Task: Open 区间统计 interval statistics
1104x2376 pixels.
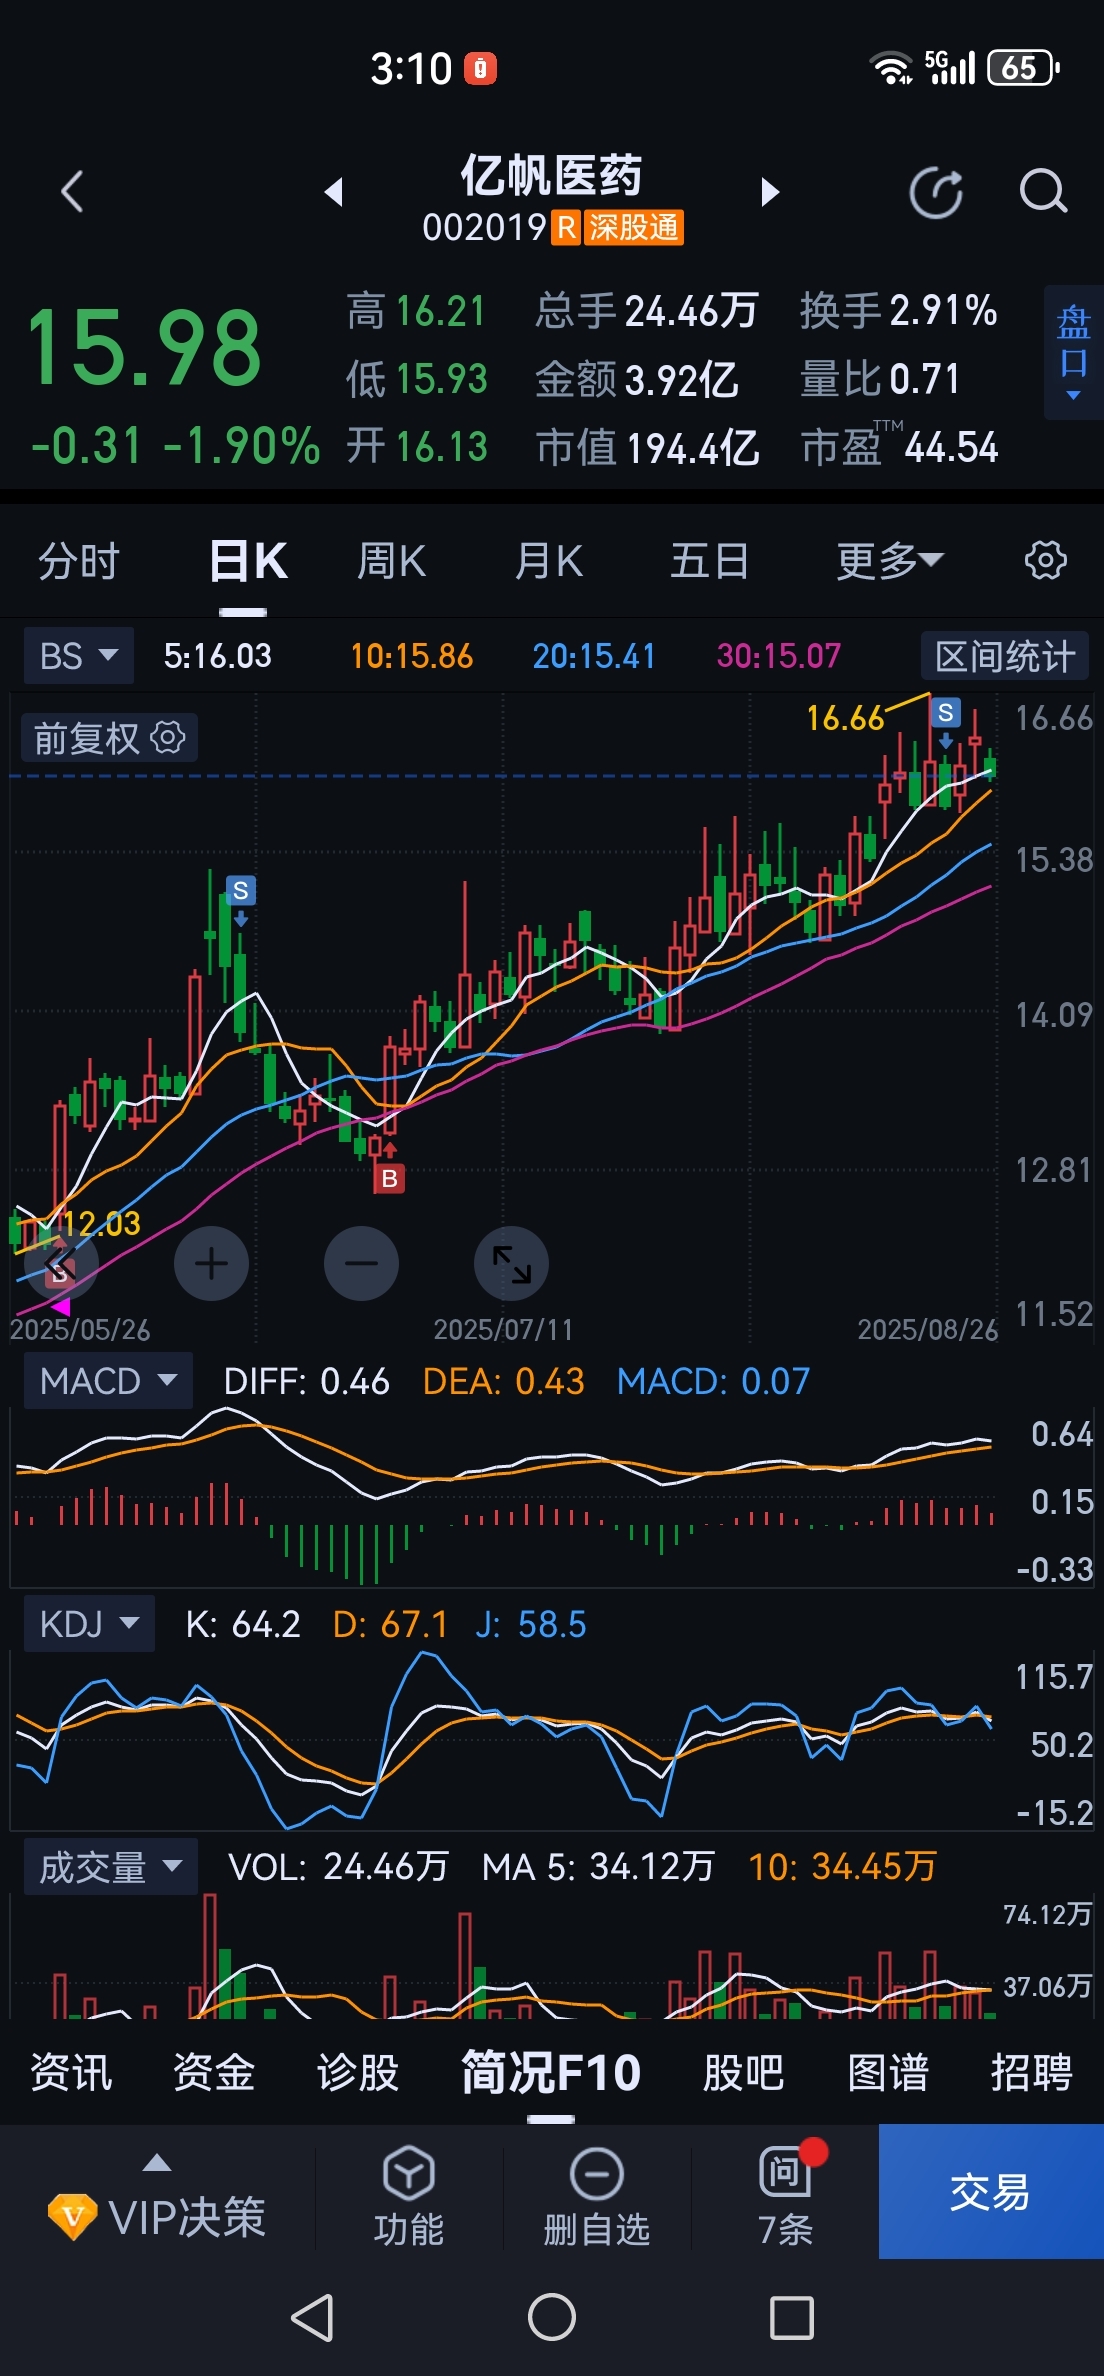Action: pos(1005,656)
